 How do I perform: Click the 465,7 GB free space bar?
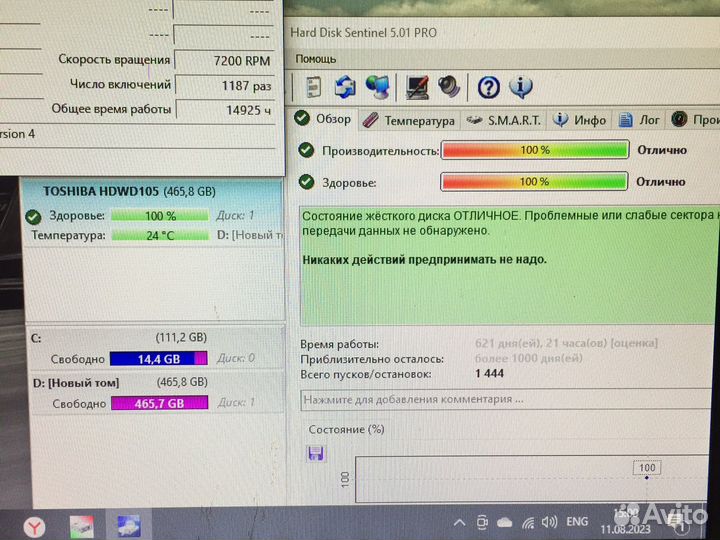point(159,403)
